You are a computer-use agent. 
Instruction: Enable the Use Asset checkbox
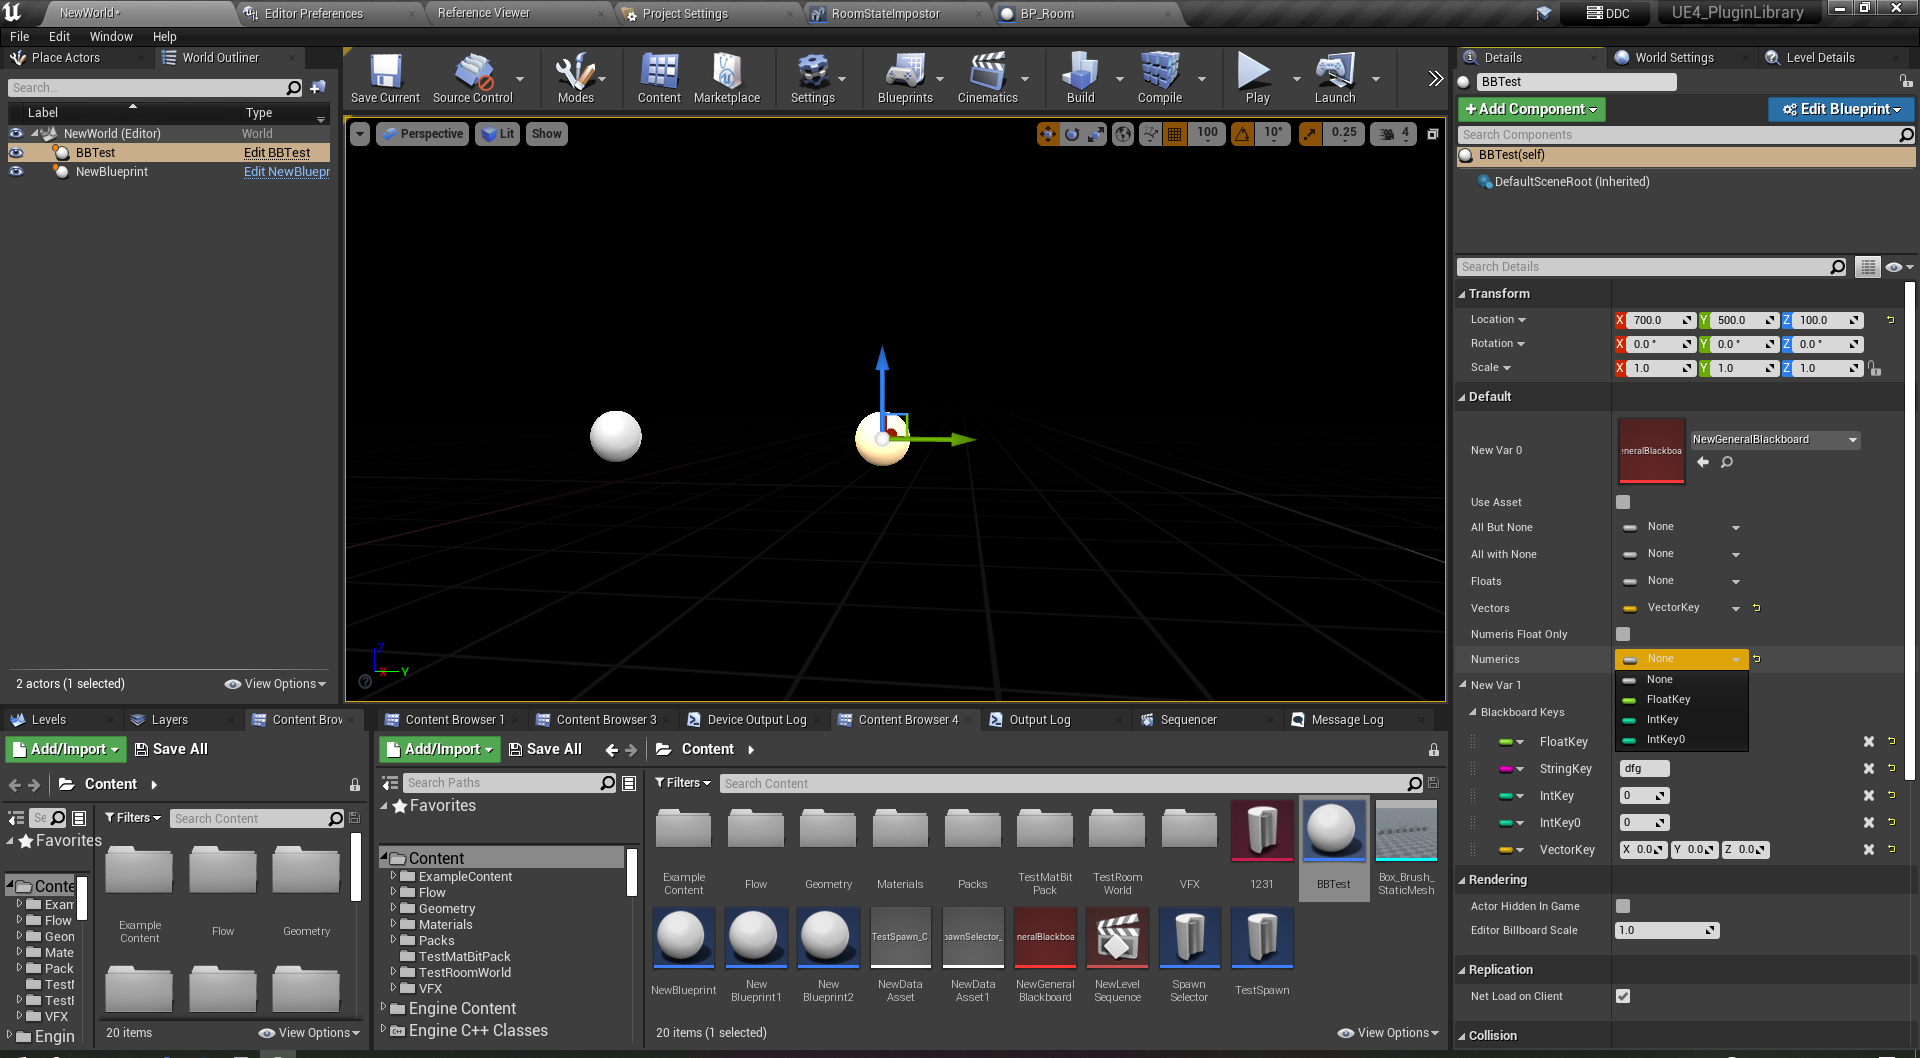click(x=1623, y=502)
